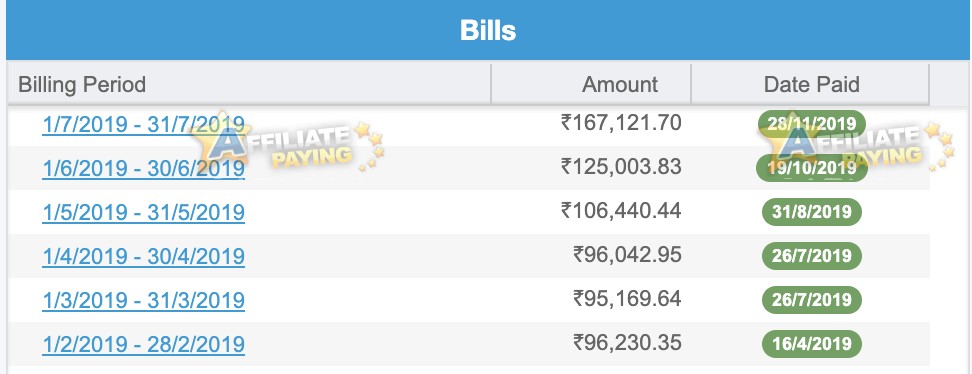Click the 26/7/2019 badge in March row
The height and width of the screenshot is (374, 972).
click(x=811, y=300)
